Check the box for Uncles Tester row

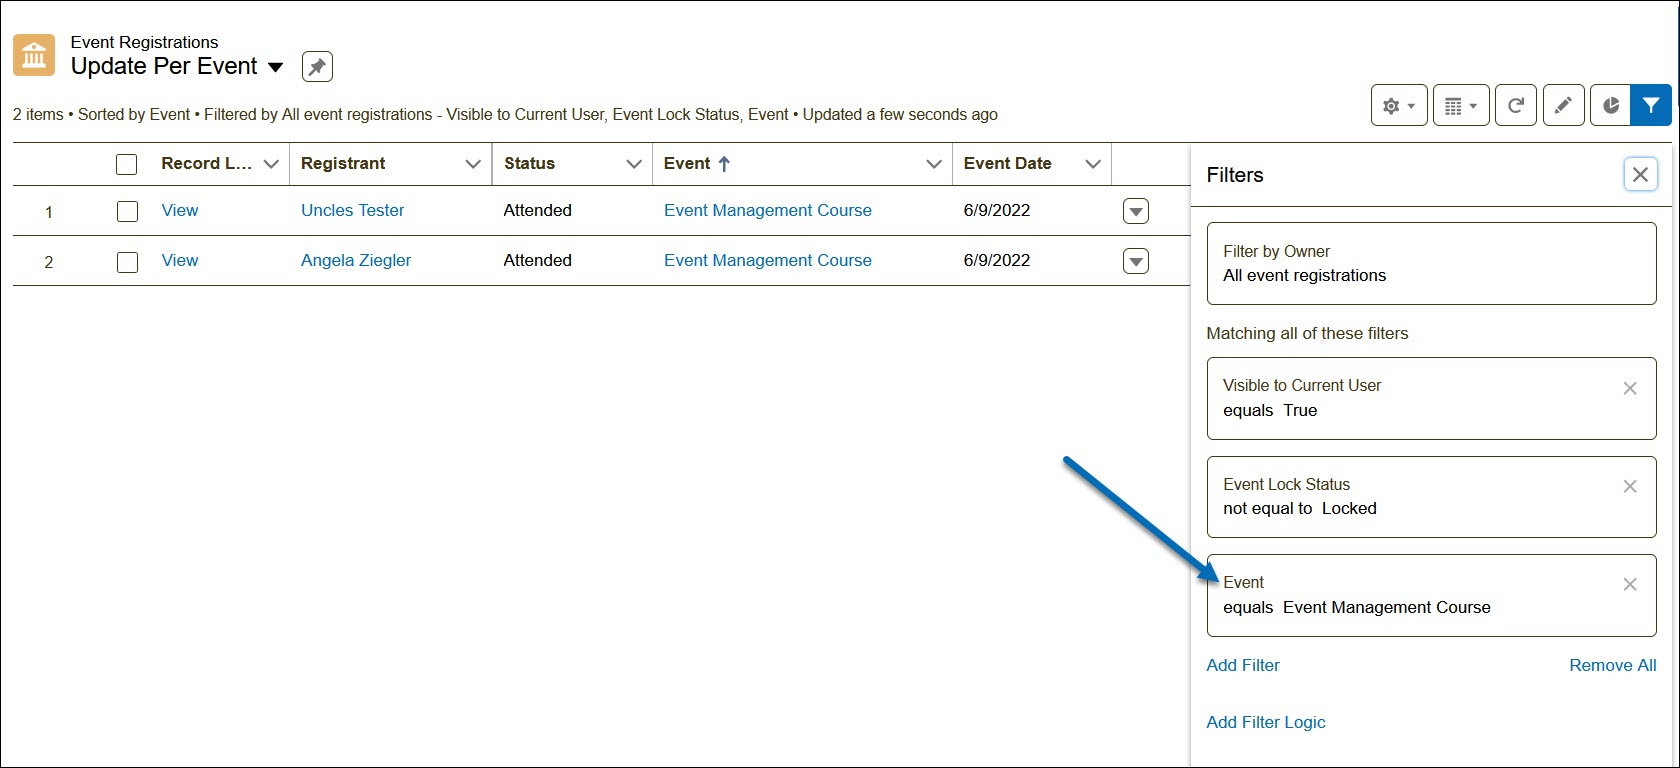[127, 211]
